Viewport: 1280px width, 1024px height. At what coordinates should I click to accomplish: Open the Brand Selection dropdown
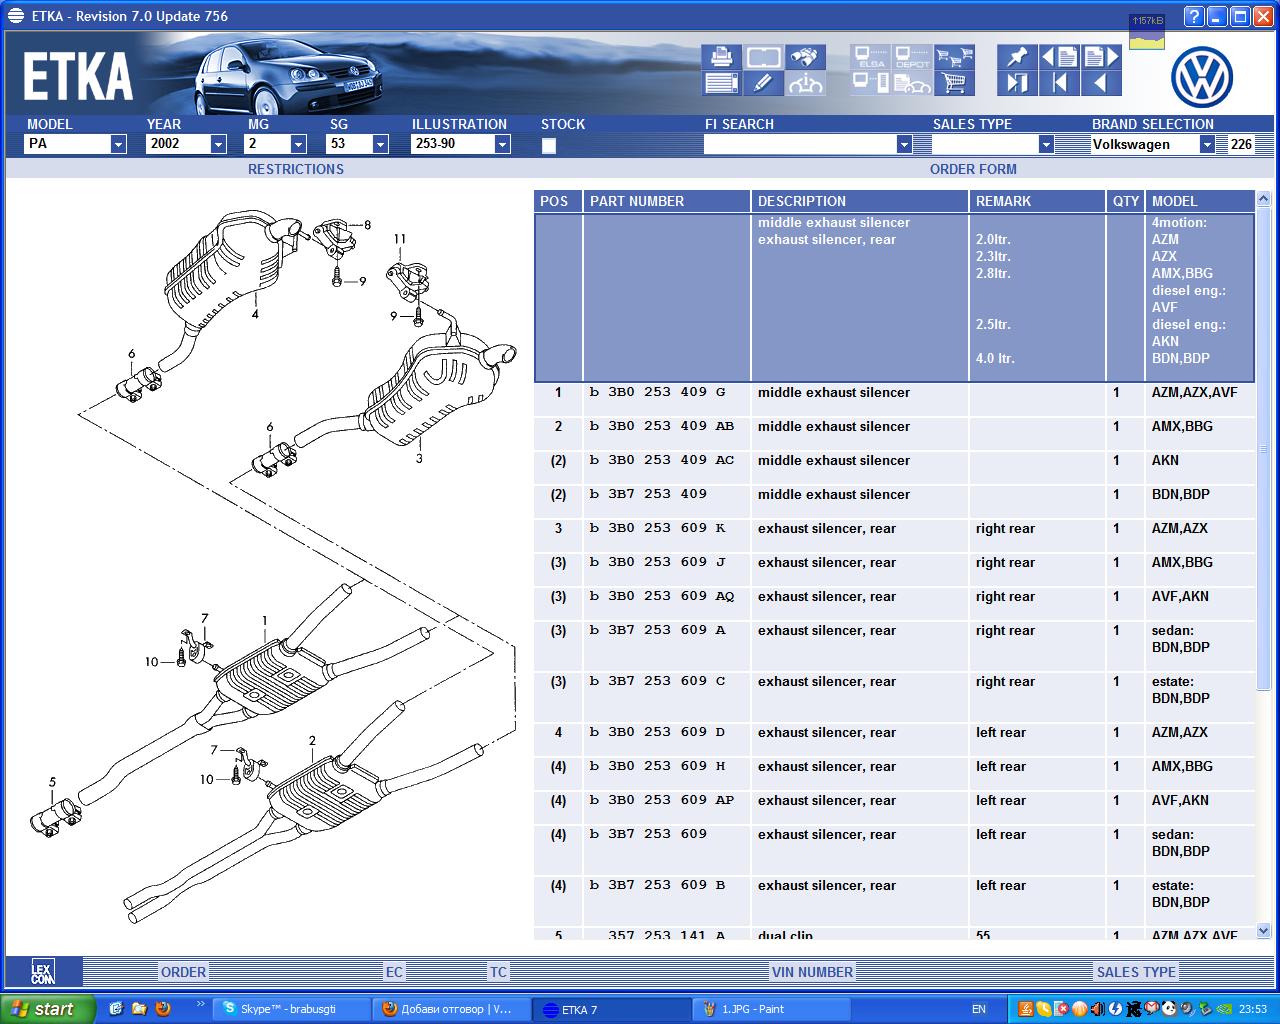[x=1207, y=144]
